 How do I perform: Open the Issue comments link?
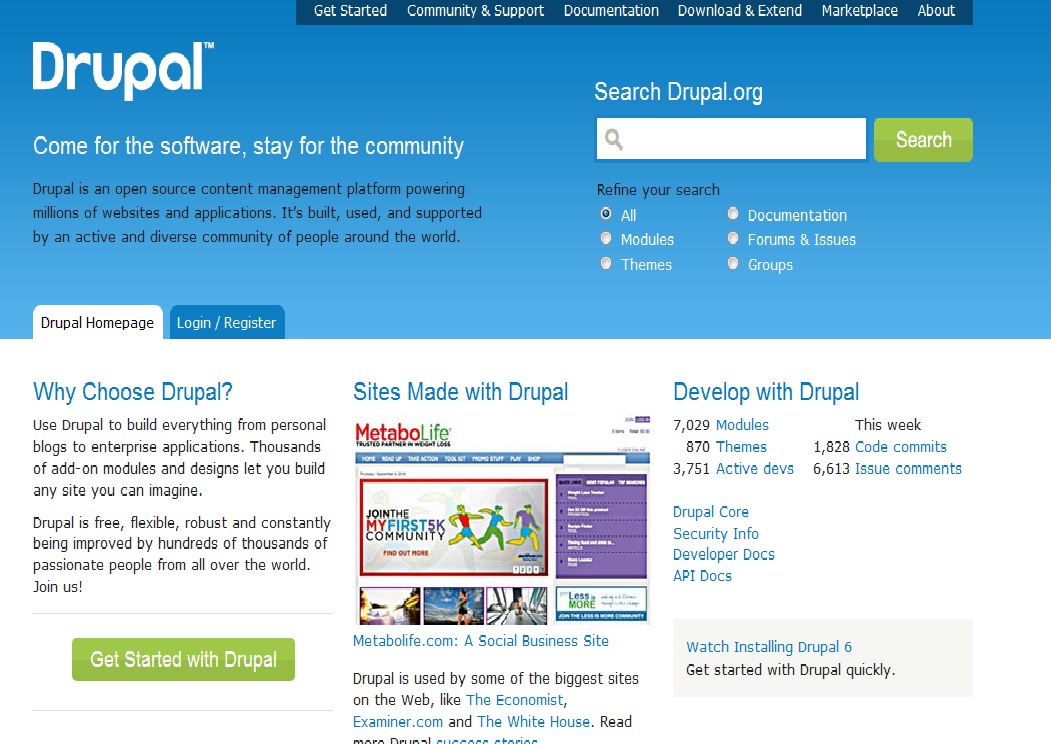pos(908,469)
